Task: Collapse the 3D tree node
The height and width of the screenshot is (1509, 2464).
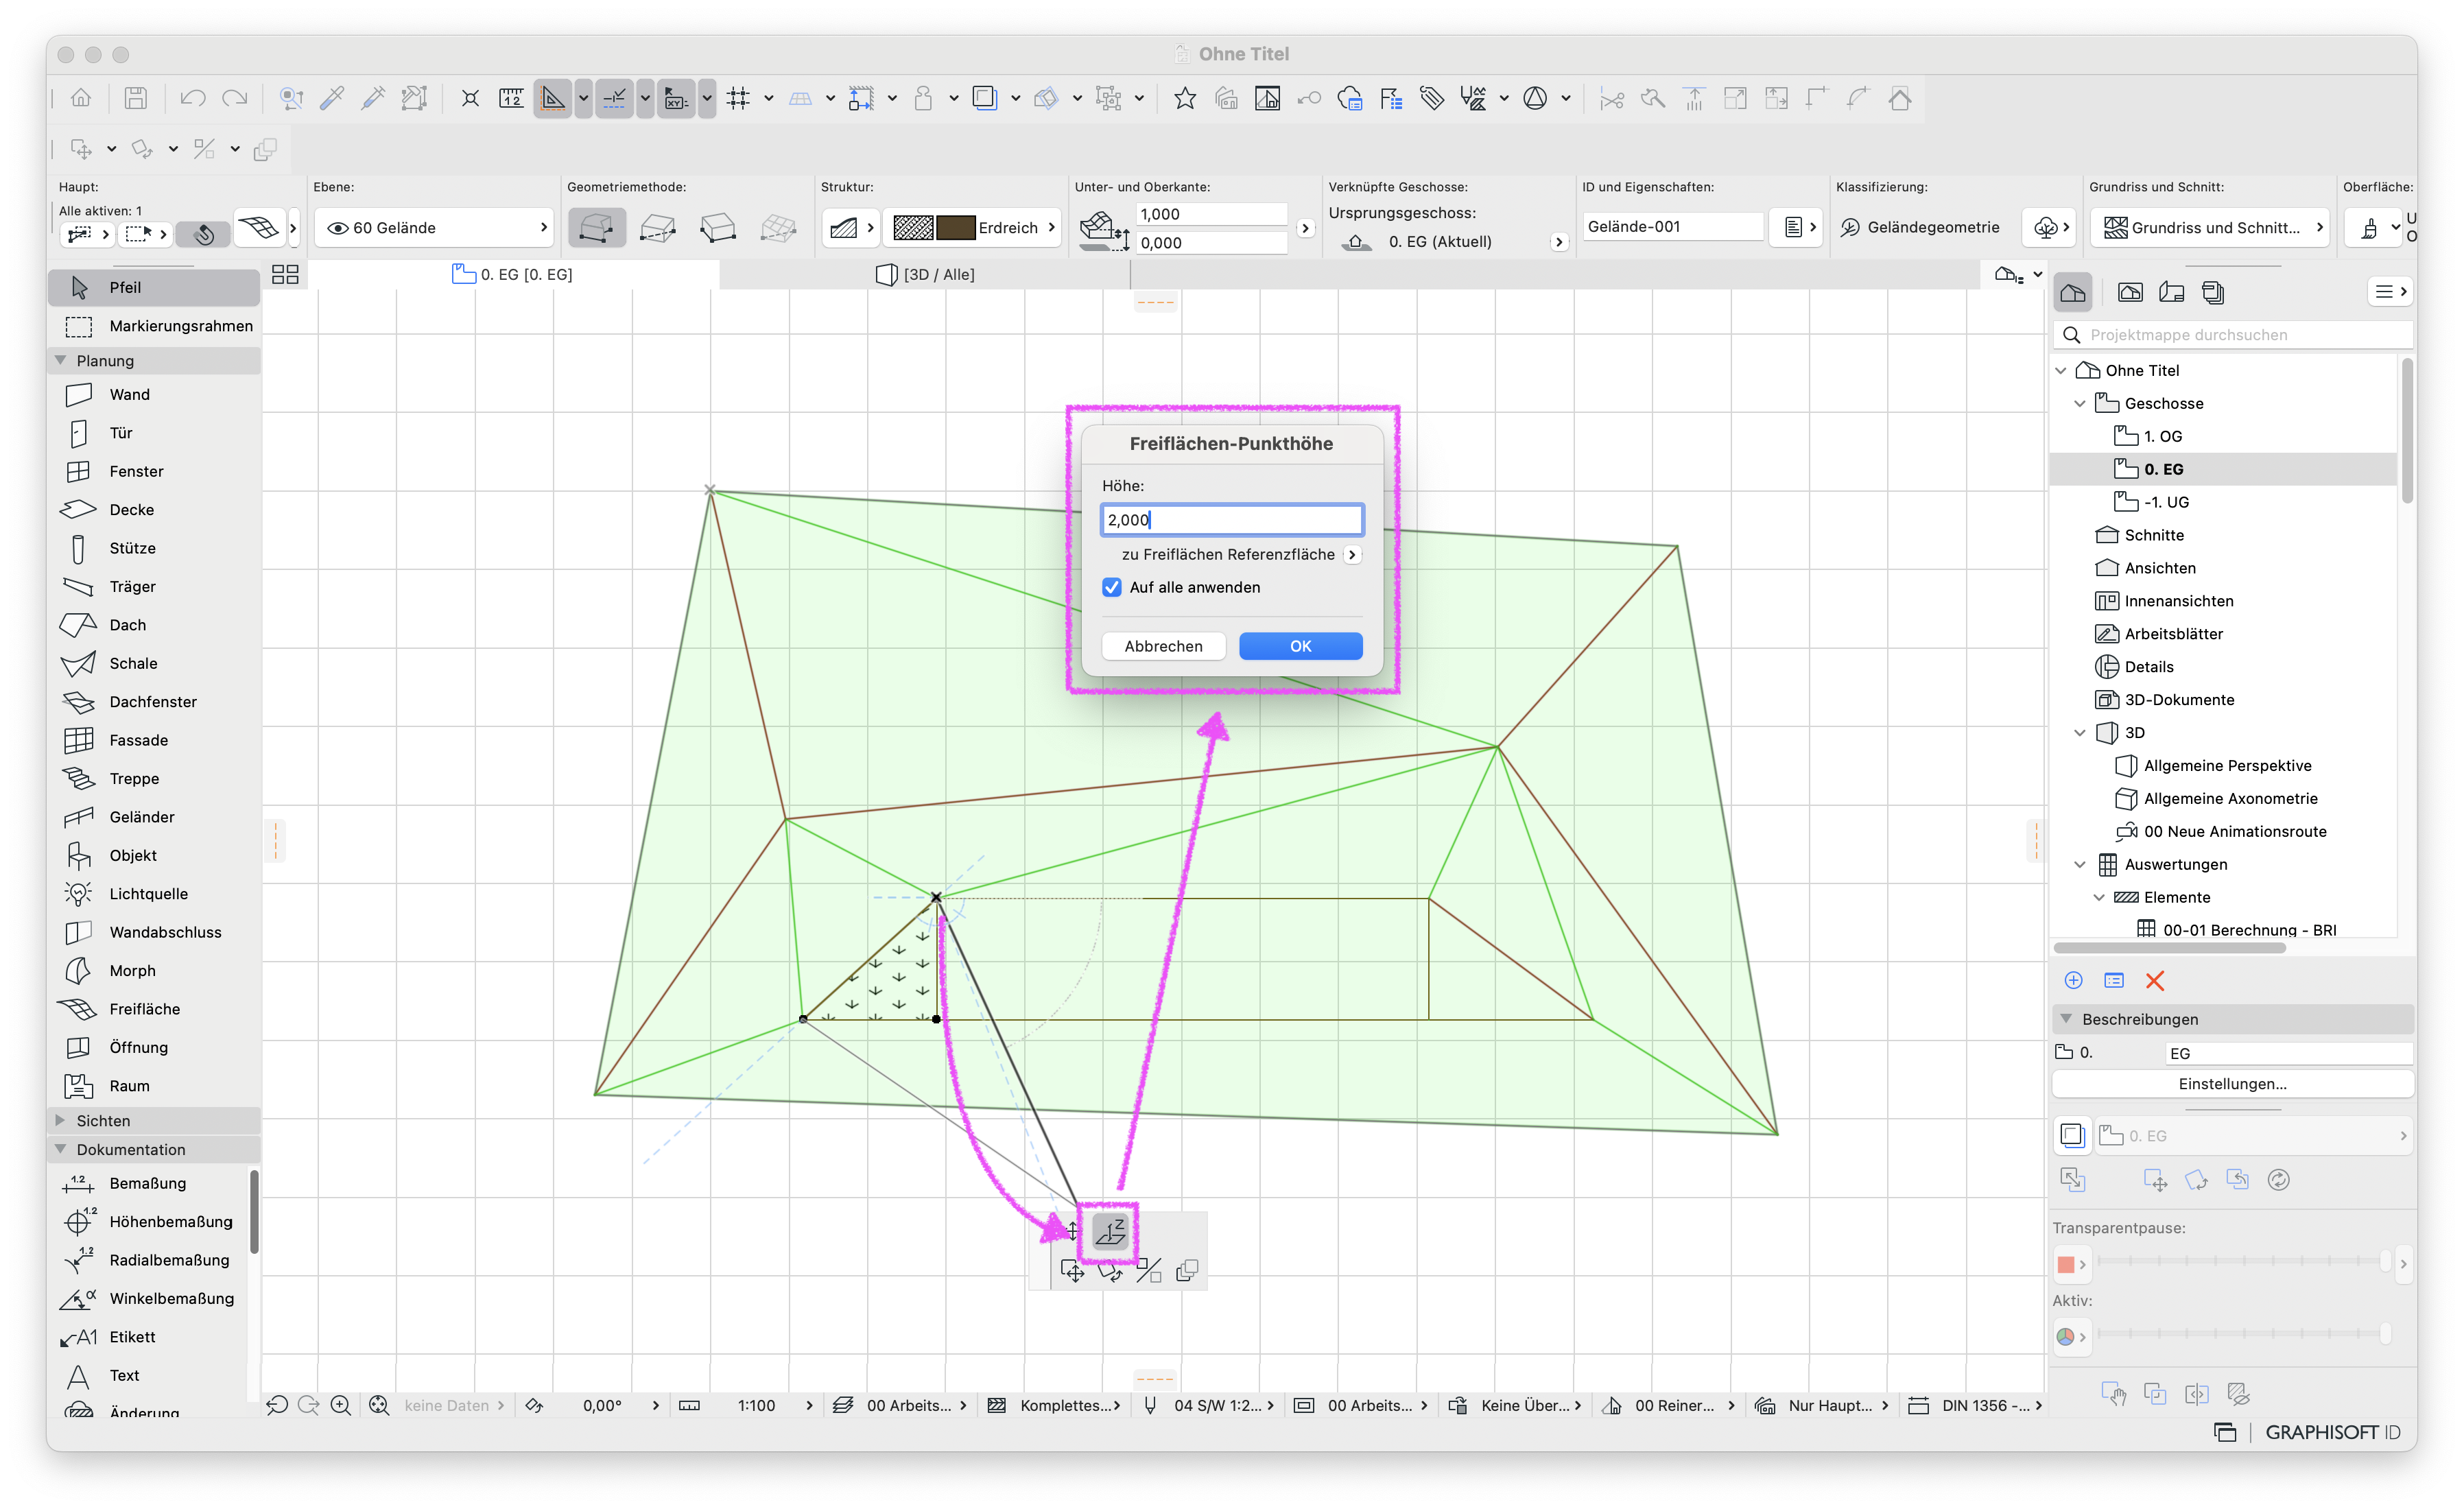Action: pyautogui.click(x=2080, y=733)
